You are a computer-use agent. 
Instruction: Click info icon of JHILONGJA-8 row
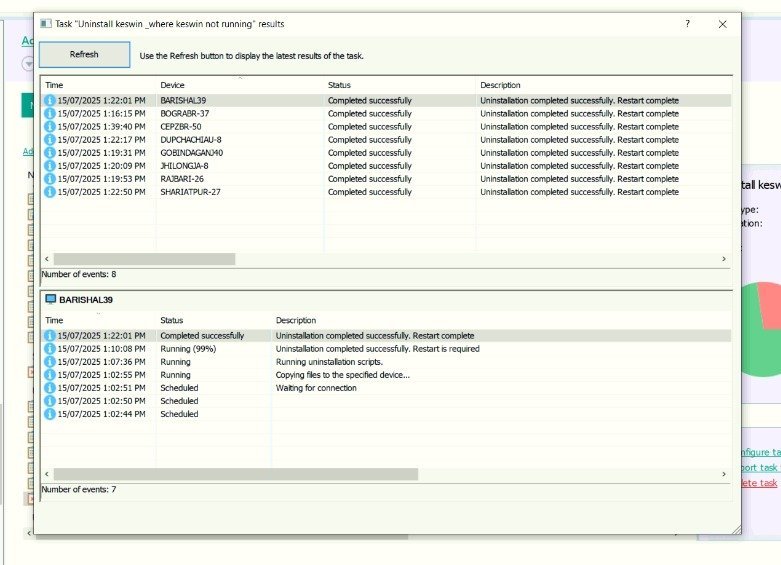(49, 165)
